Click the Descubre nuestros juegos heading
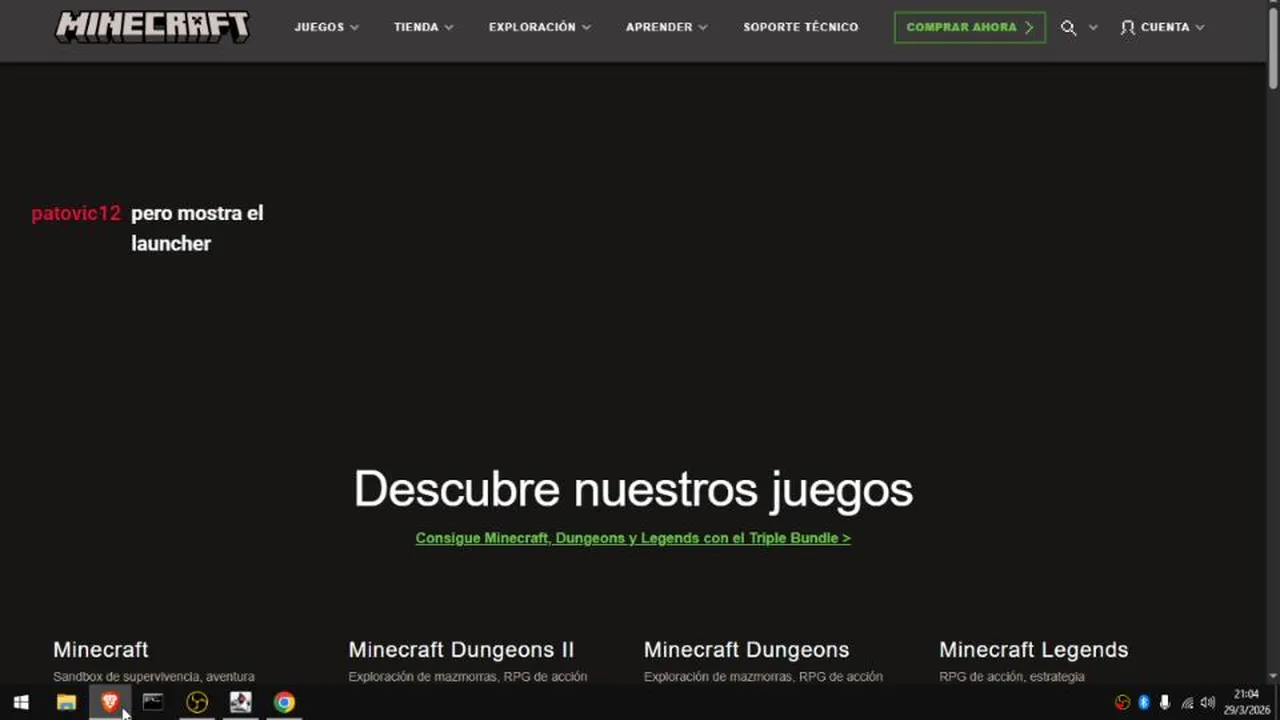Viewport: 1280px width, 720px height. 633,489
